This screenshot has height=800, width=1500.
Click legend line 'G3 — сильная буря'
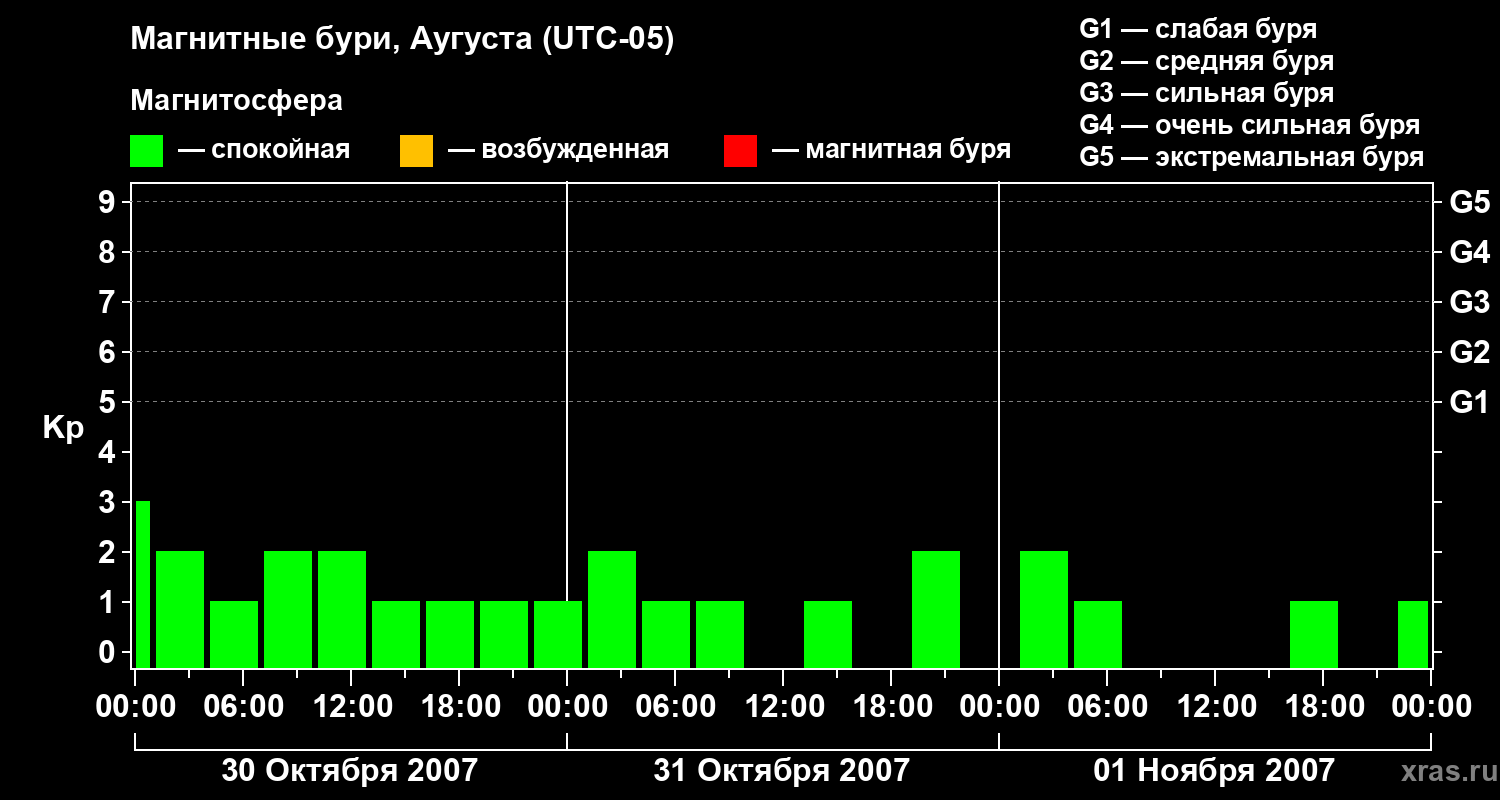pyautogui.click(x=1206, y=93)
